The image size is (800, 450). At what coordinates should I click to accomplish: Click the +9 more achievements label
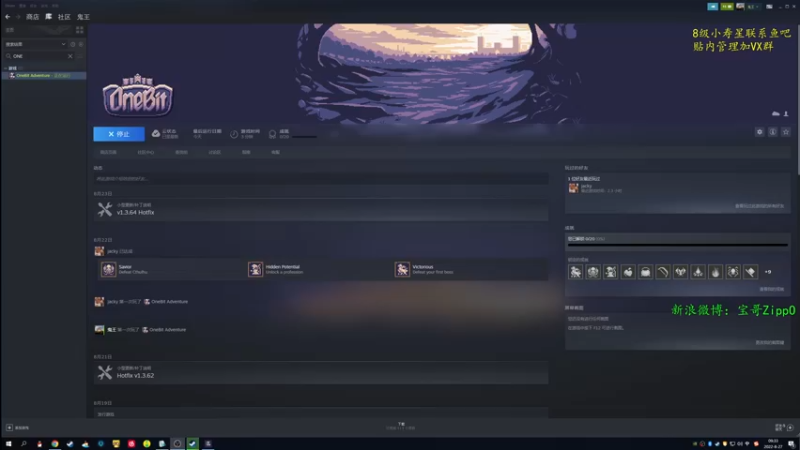click(768, 272)
